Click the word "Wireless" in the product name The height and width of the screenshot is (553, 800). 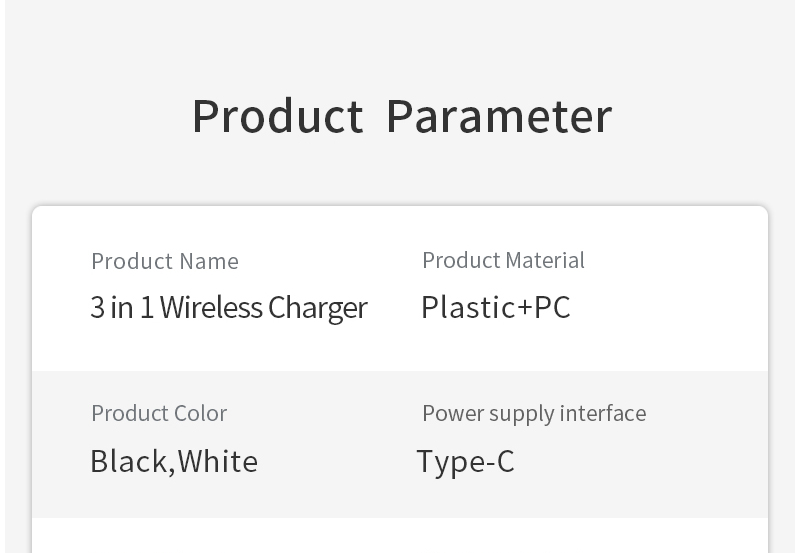coord(211,307)
